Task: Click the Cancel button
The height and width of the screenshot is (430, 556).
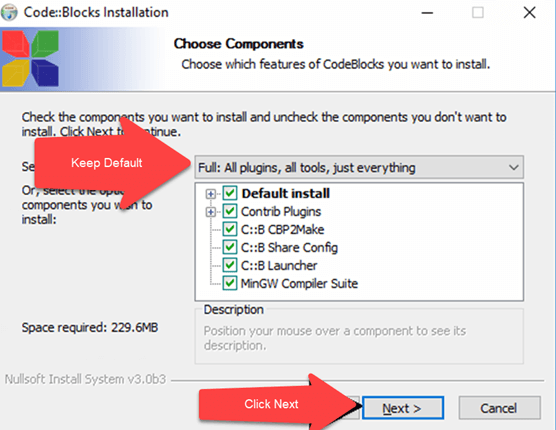Action: click(x=499, y=408)
